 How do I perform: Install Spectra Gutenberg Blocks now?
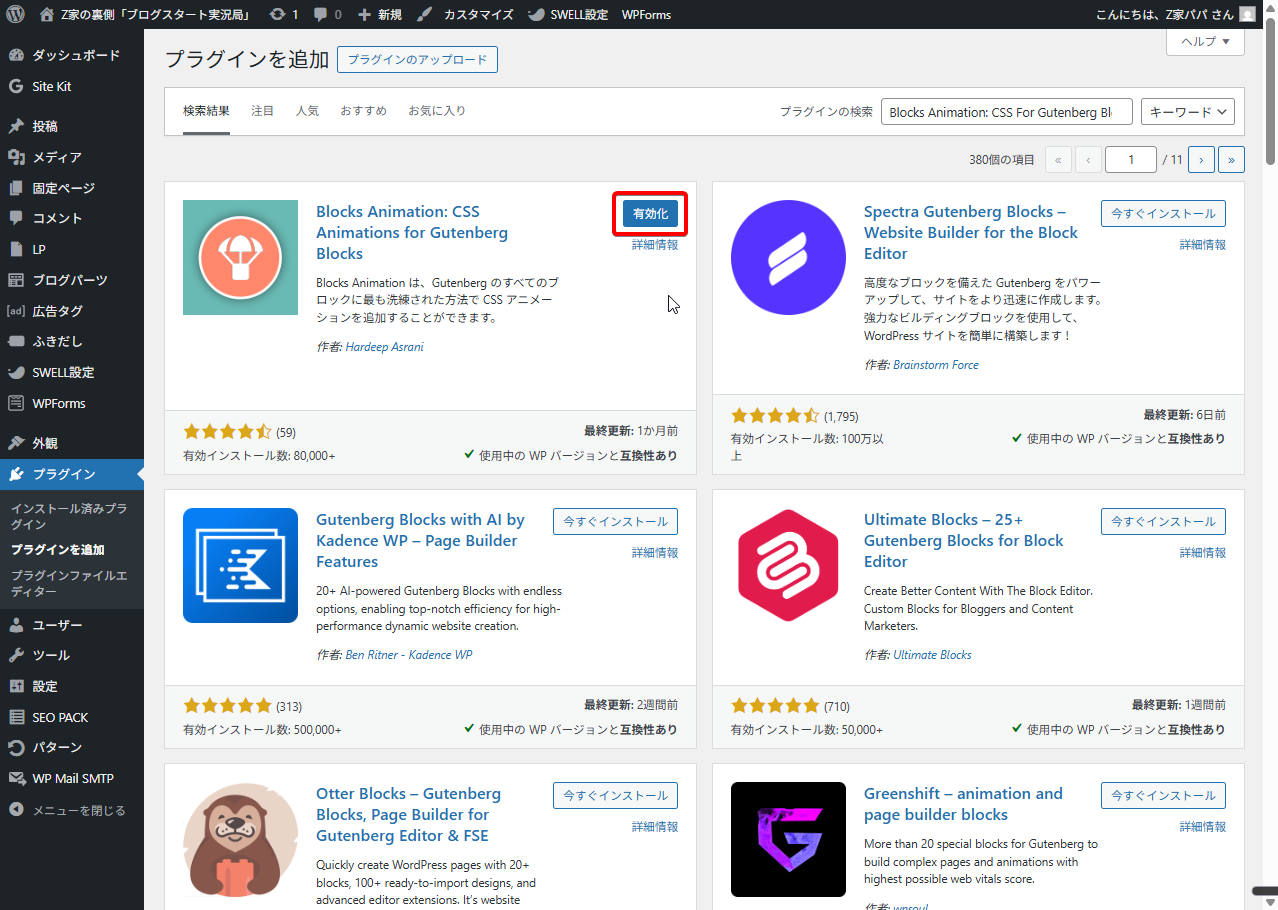pyautogui.click(x=1162, y=214)
